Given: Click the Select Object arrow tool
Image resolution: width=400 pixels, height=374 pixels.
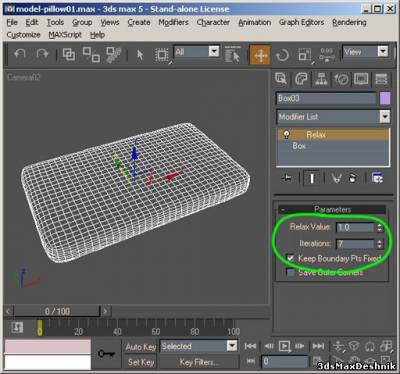Looking at the screenshot, I should 140,55.
